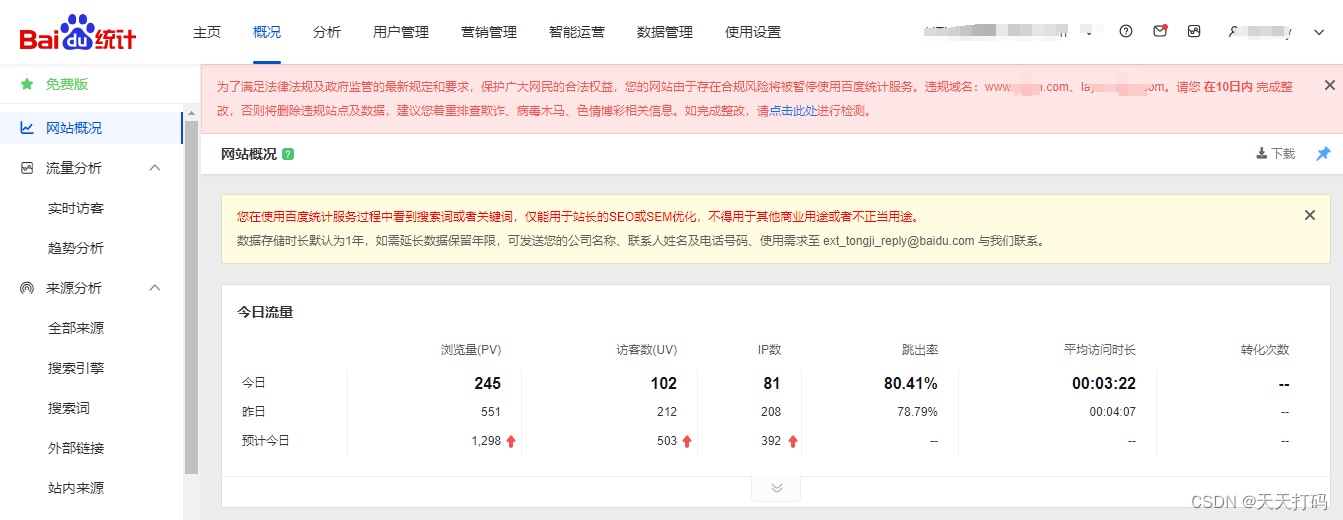Switch to 智能运营 tab

577,32
